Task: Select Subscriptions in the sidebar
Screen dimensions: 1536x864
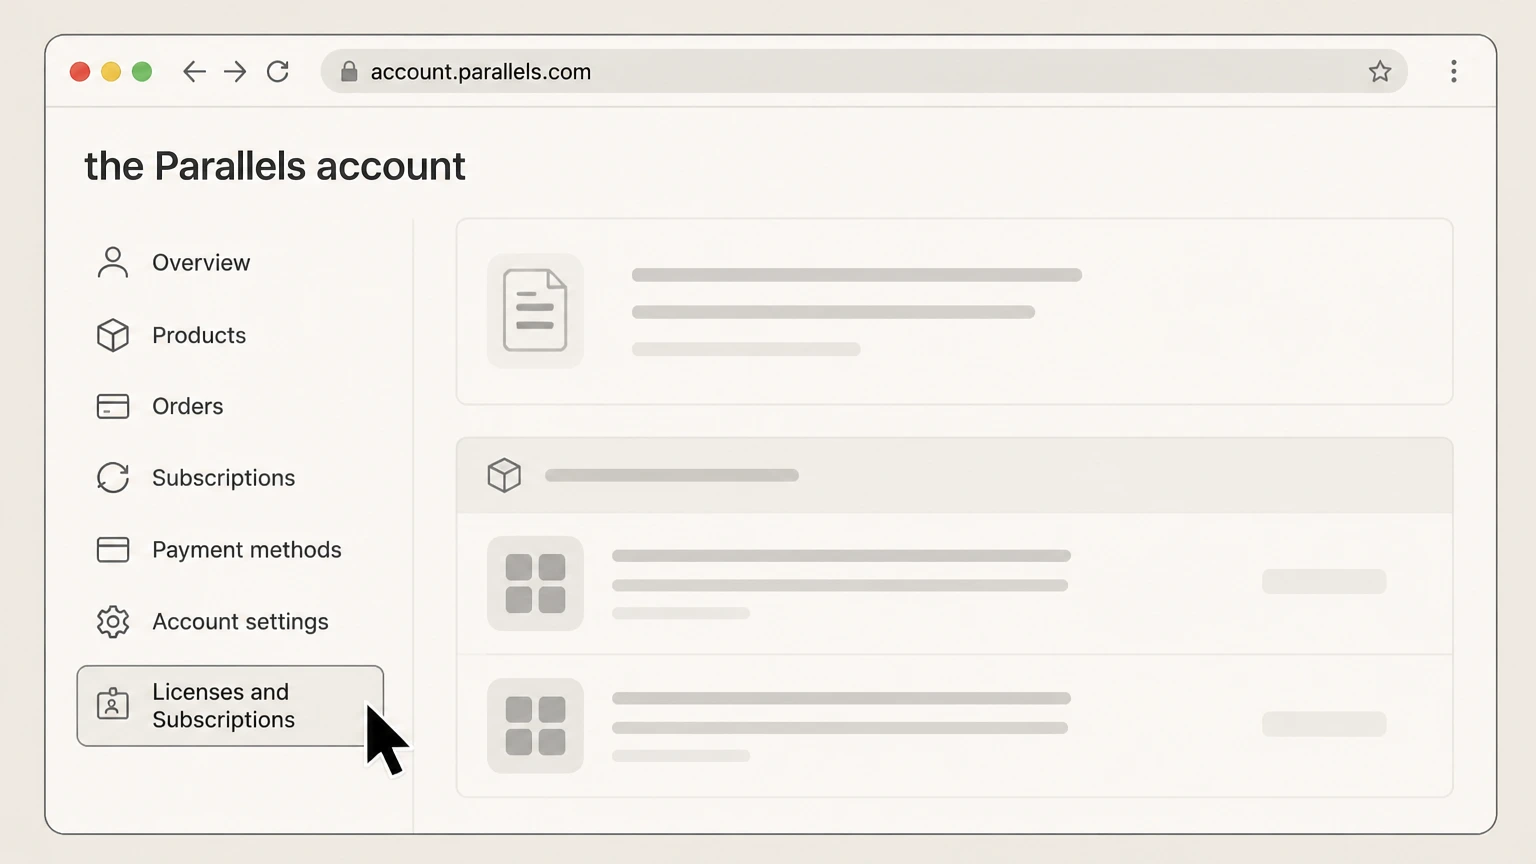Action: click(x=224, y=478)
